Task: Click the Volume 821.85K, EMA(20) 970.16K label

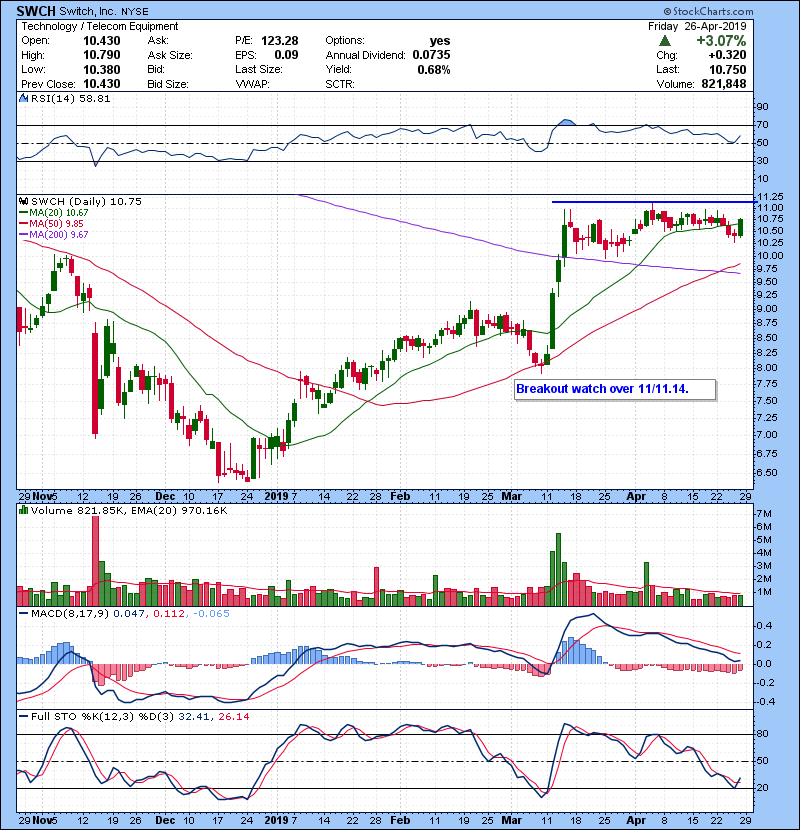Action: tap(129, 510)
